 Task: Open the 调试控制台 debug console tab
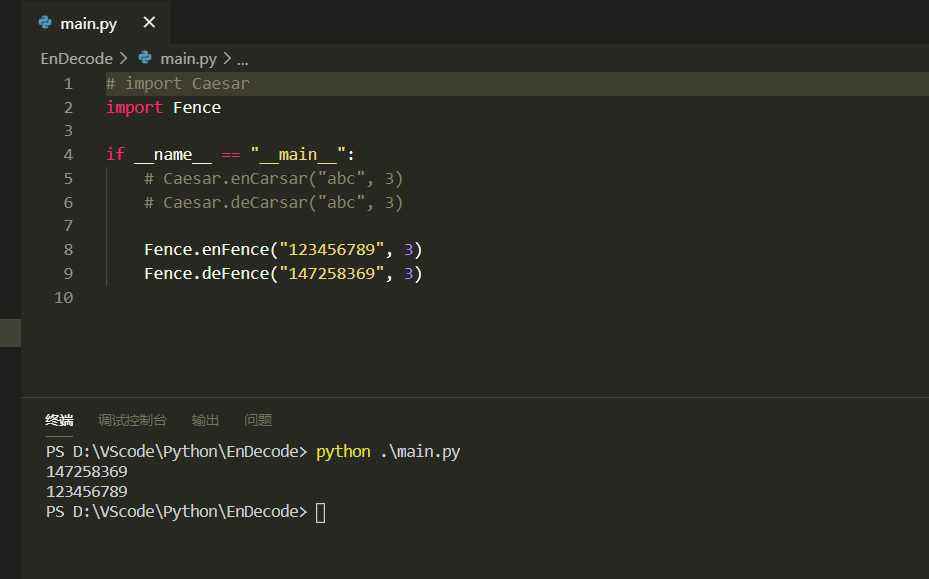[132, 420]
